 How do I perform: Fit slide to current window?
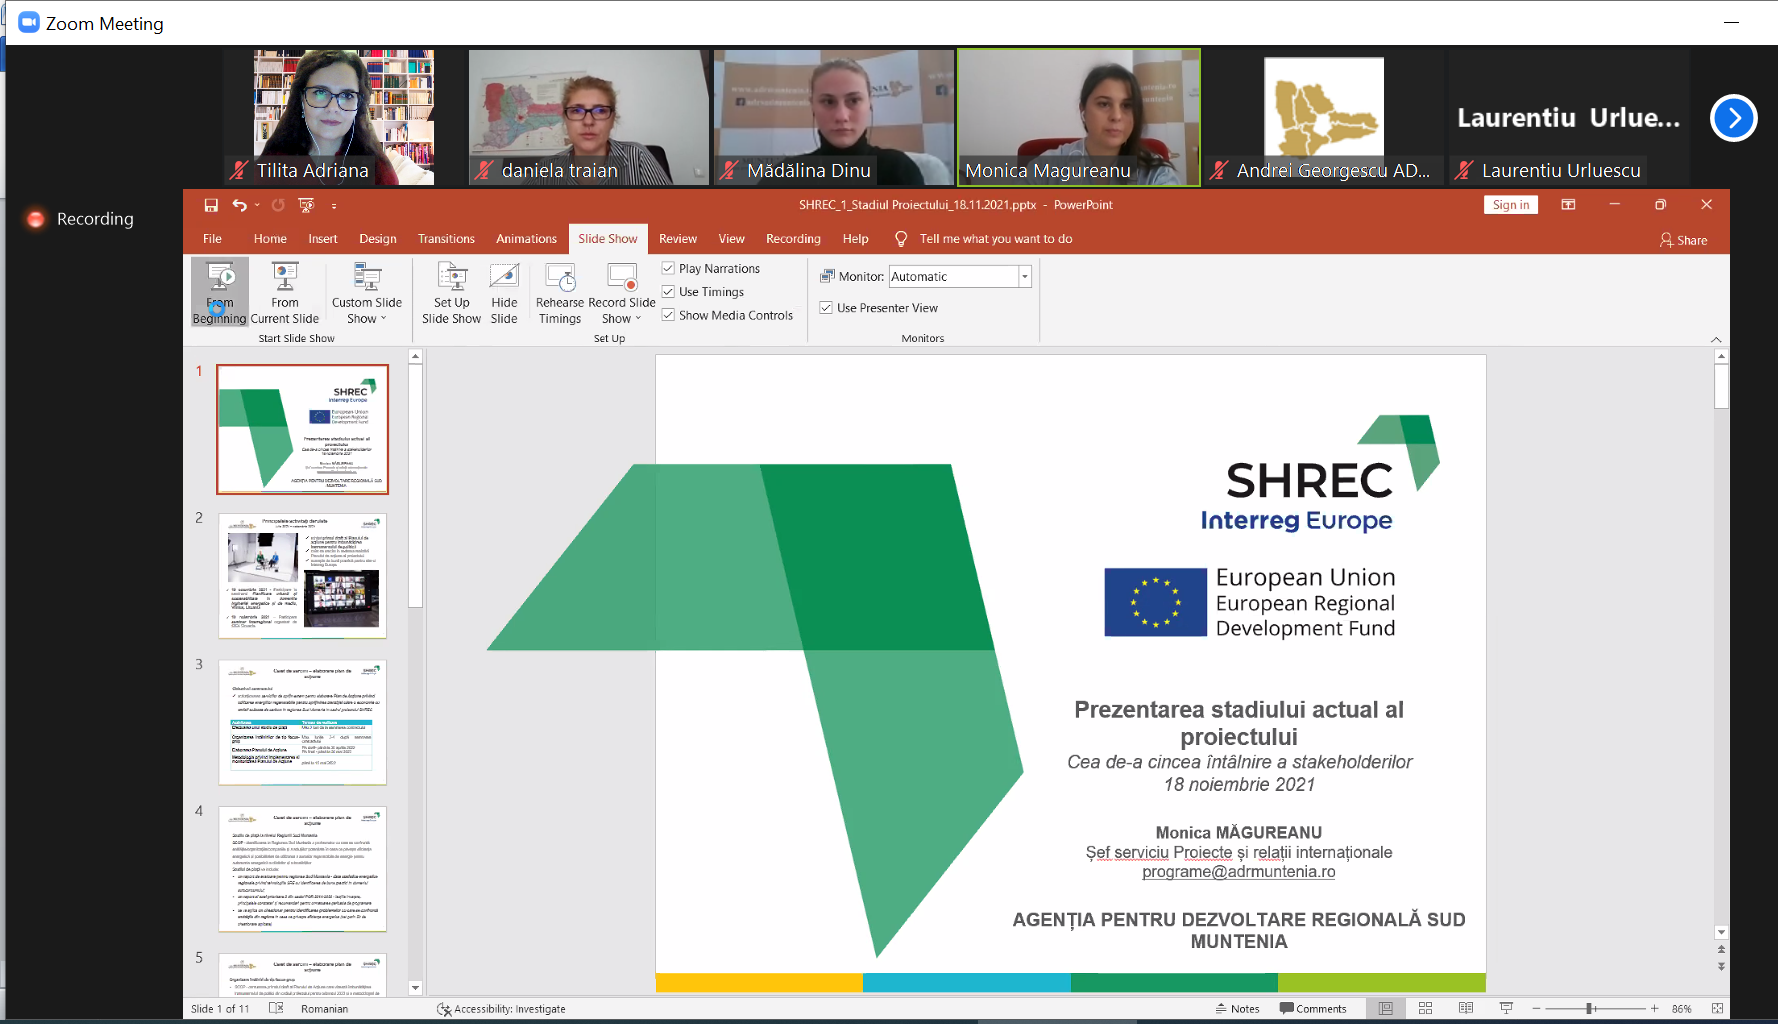click(x=1717, y=1009)
